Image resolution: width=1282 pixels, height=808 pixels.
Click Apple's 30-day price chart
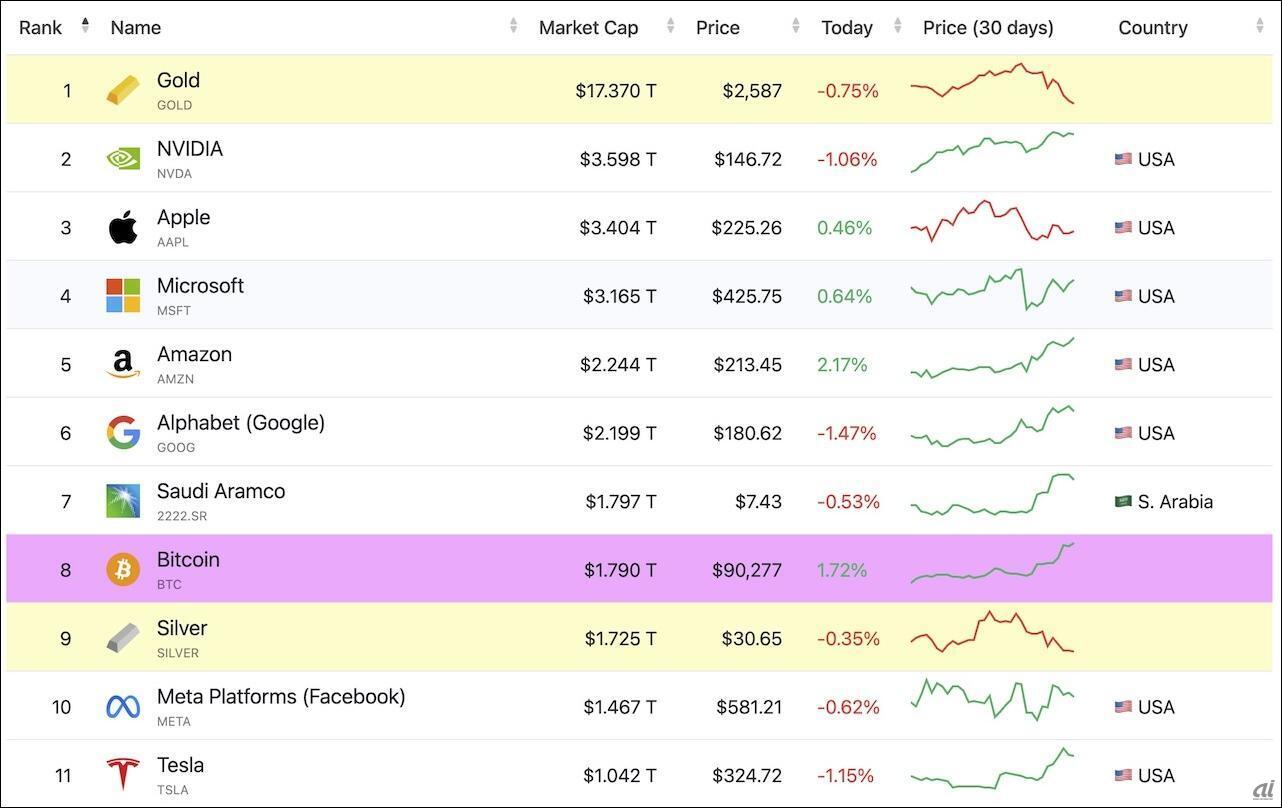pyautogui.click(x=992, y=221)
